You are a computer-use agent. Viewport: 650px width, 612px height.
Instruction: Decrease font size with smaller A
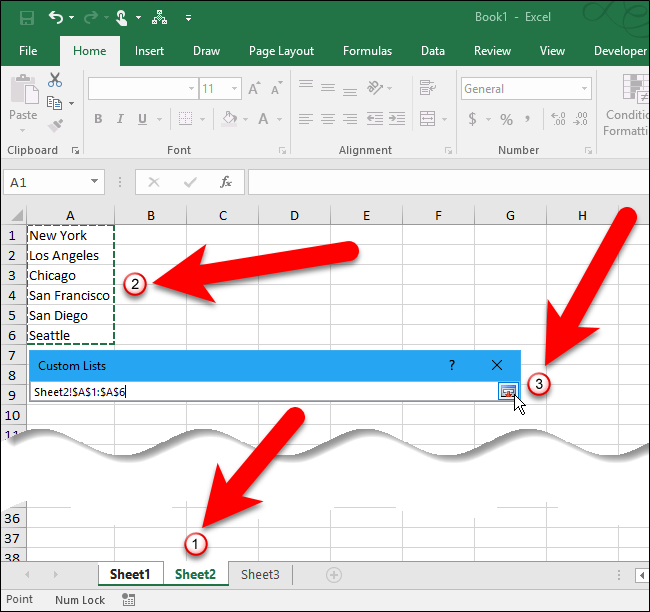click(276, 88)
